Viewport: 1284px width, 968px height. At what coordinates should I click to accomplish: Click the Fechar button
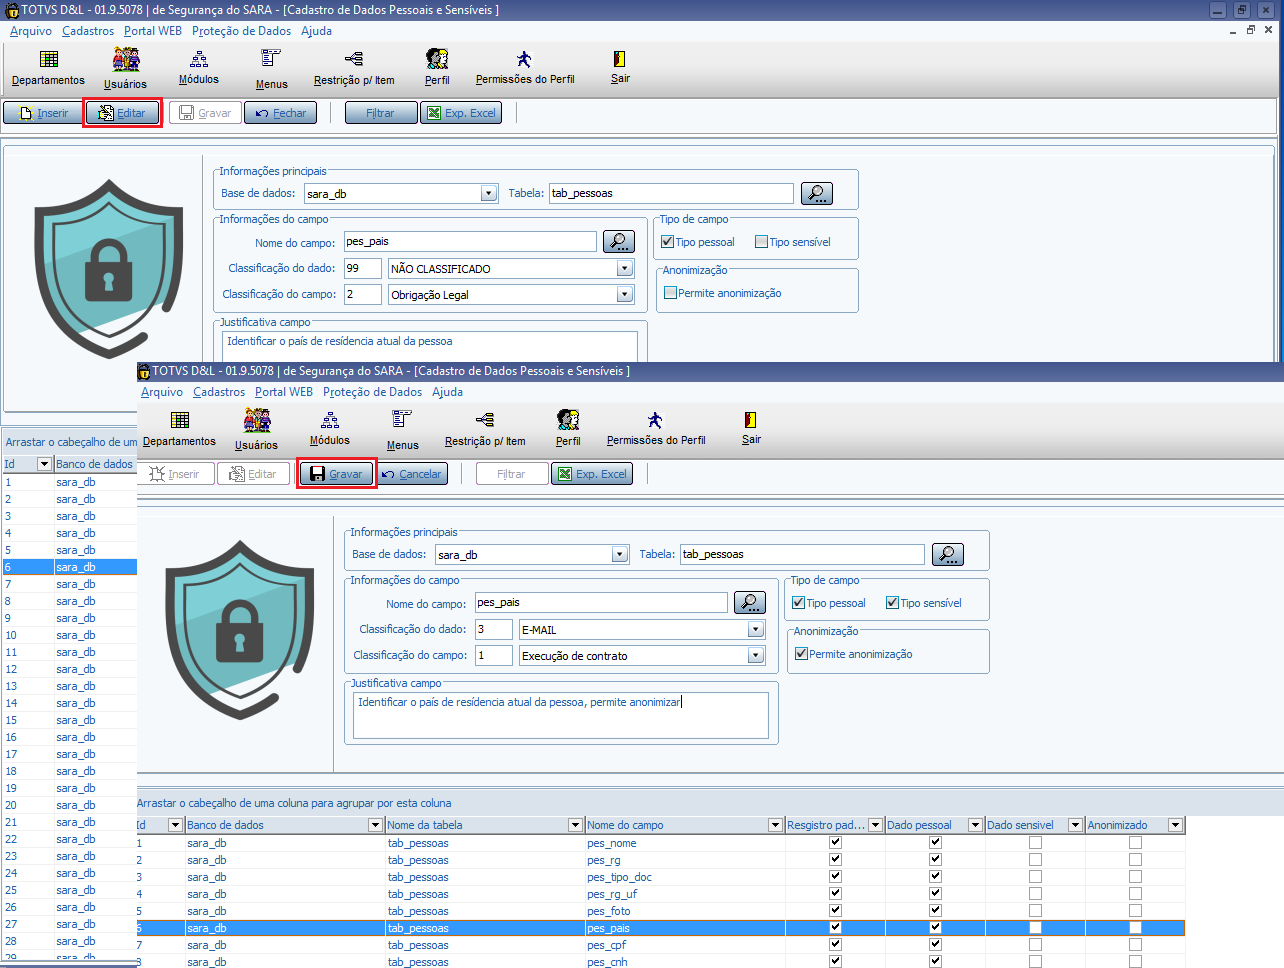click(x=281, y=113)
